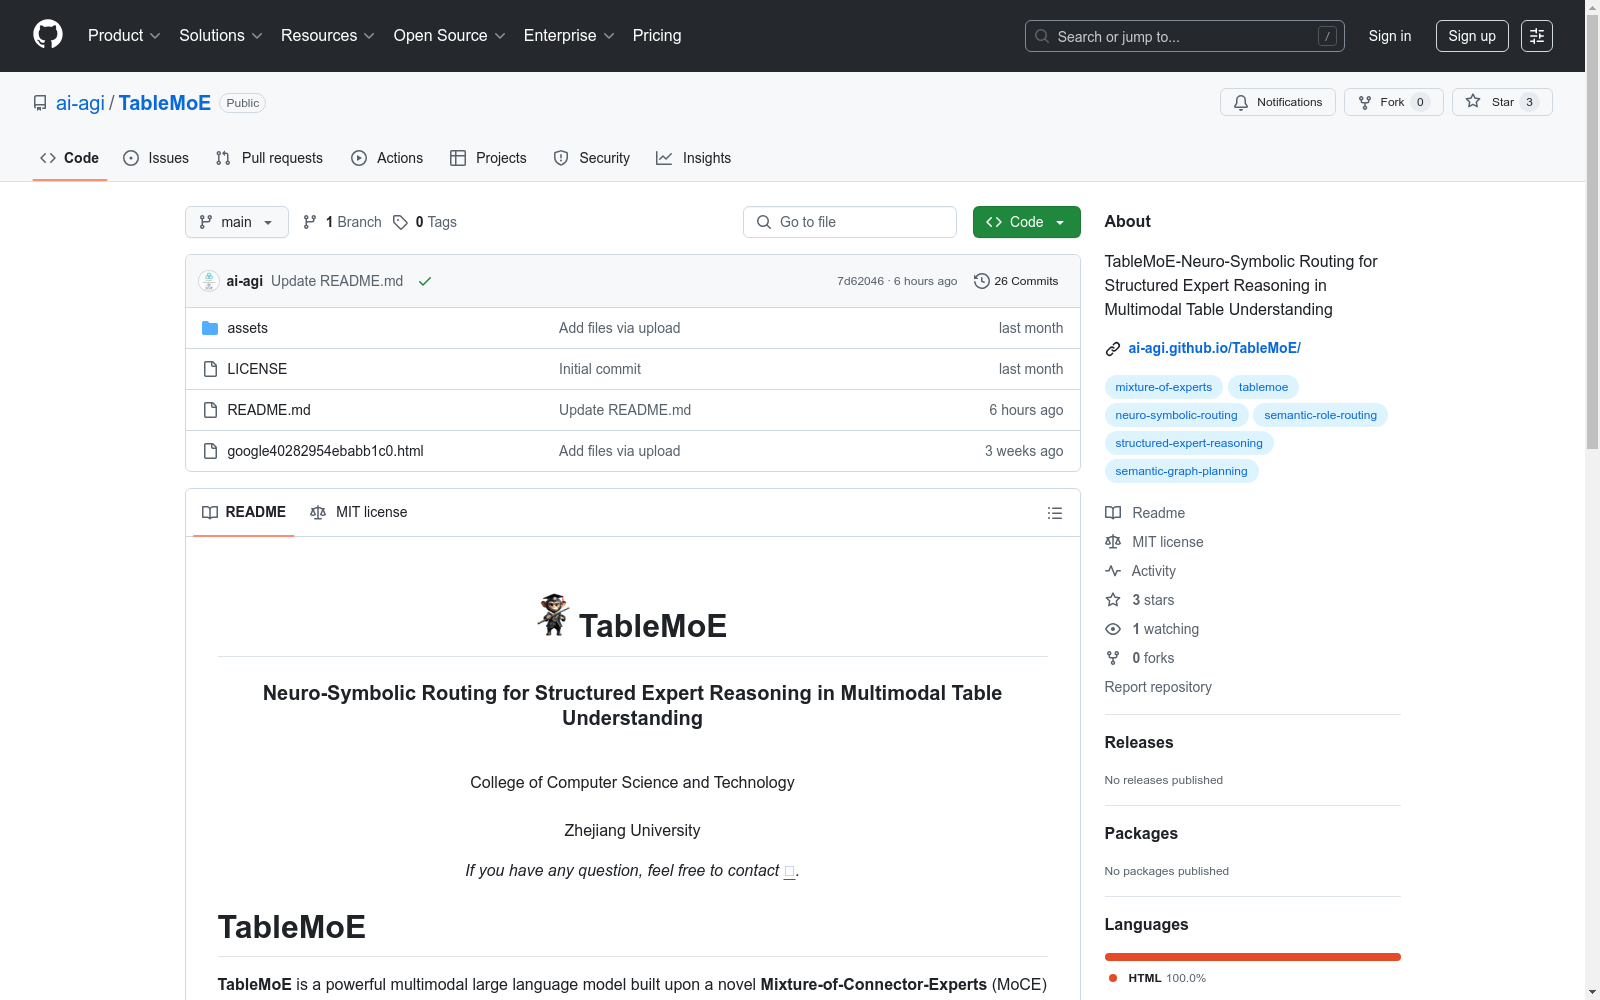Click the ai-agi avatar in commit row

pyautogui.click(x=209, y=281)
